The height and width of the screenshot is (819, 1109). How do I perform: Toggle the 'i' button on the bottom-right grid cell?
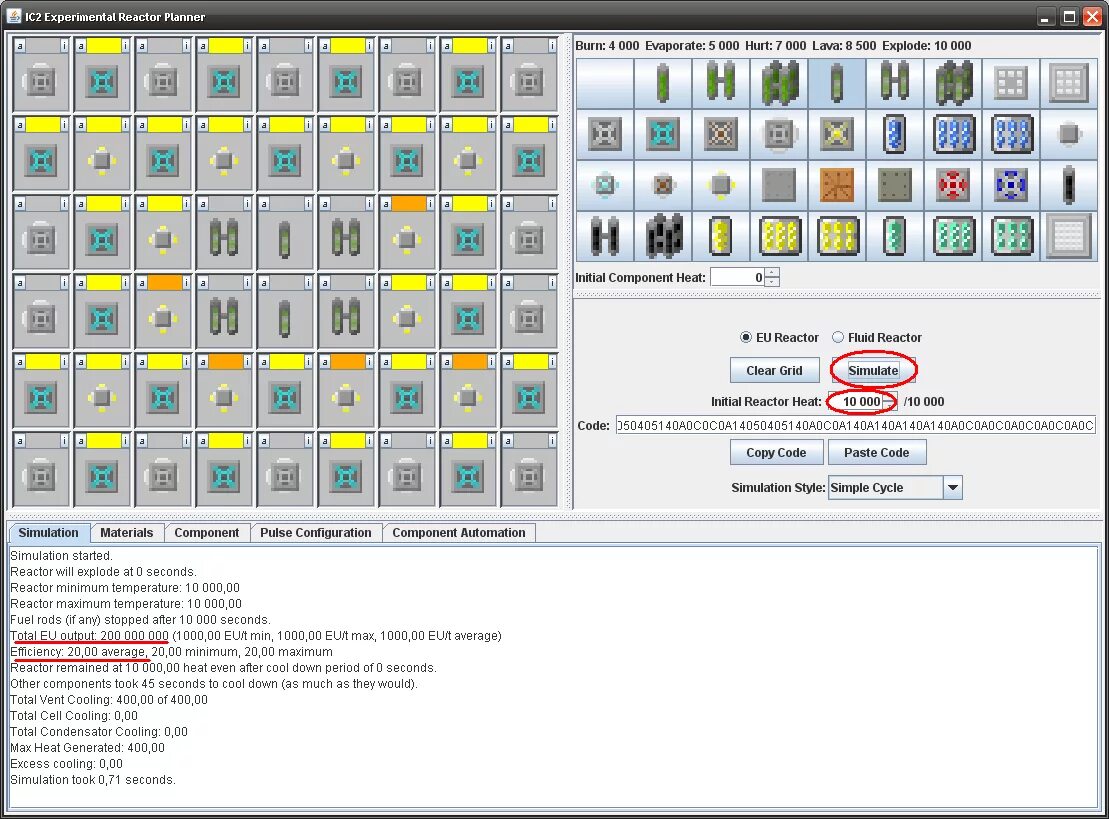tap(552, 441)
